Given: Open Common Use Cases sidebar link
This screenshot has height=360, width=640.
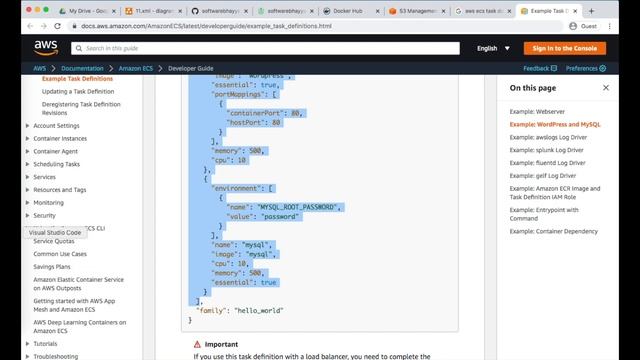Looking at the screenshot, I should tap(60, 254).
